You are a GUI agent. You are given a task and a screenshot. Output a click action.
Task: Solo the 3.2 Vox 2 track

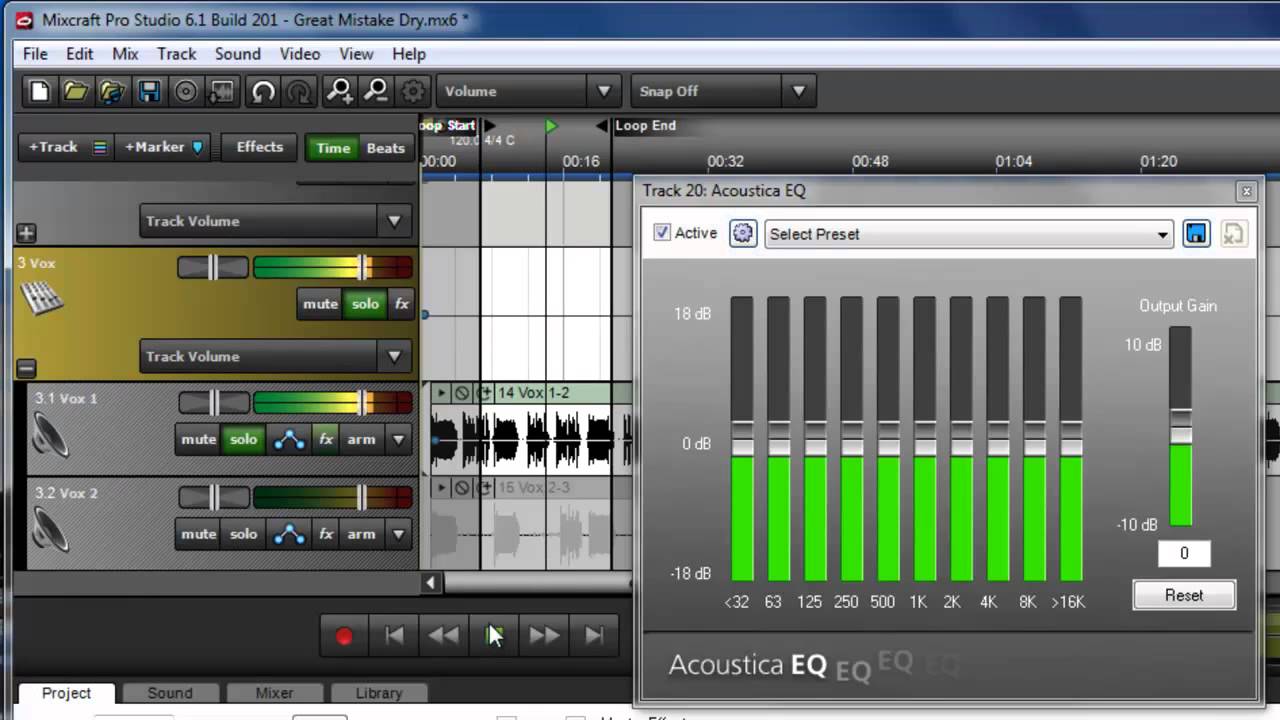click(243, 534)
